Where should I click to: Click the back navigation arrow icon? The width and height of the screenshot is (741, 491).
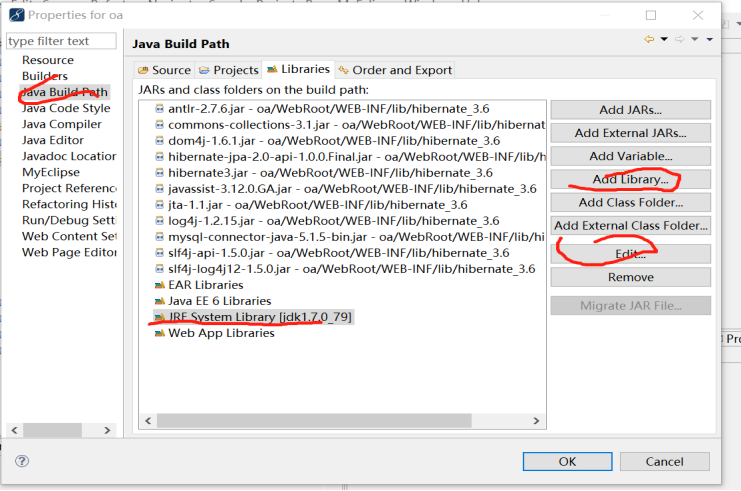pyautogui.click(x=649, y=39)
